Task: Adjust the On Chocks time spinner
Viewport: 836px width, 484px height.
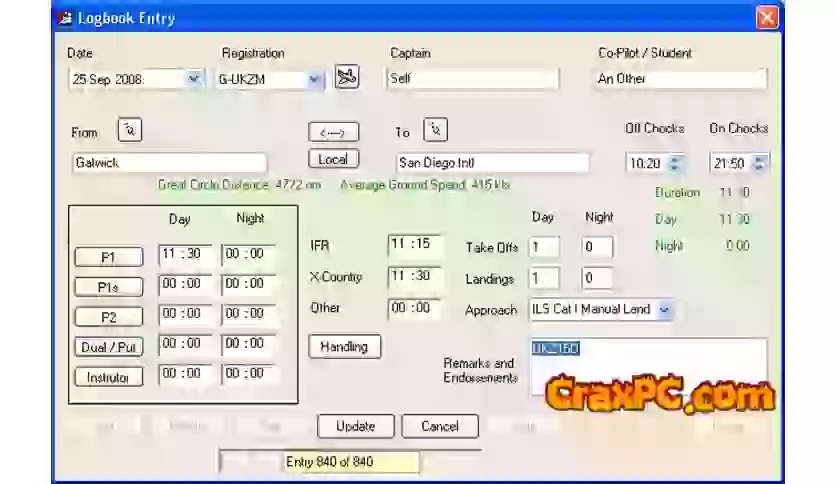Action: 759,163
